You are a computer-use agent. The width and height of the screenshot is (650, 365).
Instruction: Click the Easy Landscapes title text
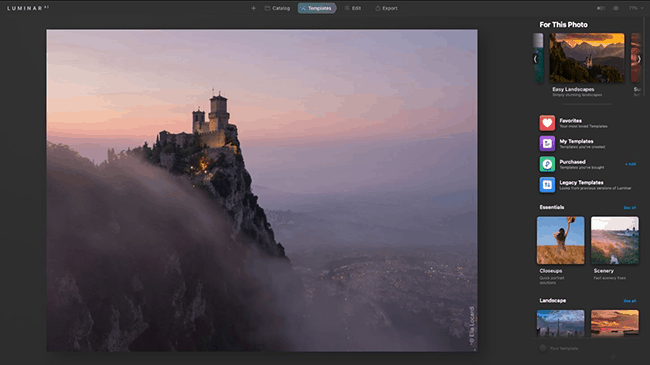point(573,89)
